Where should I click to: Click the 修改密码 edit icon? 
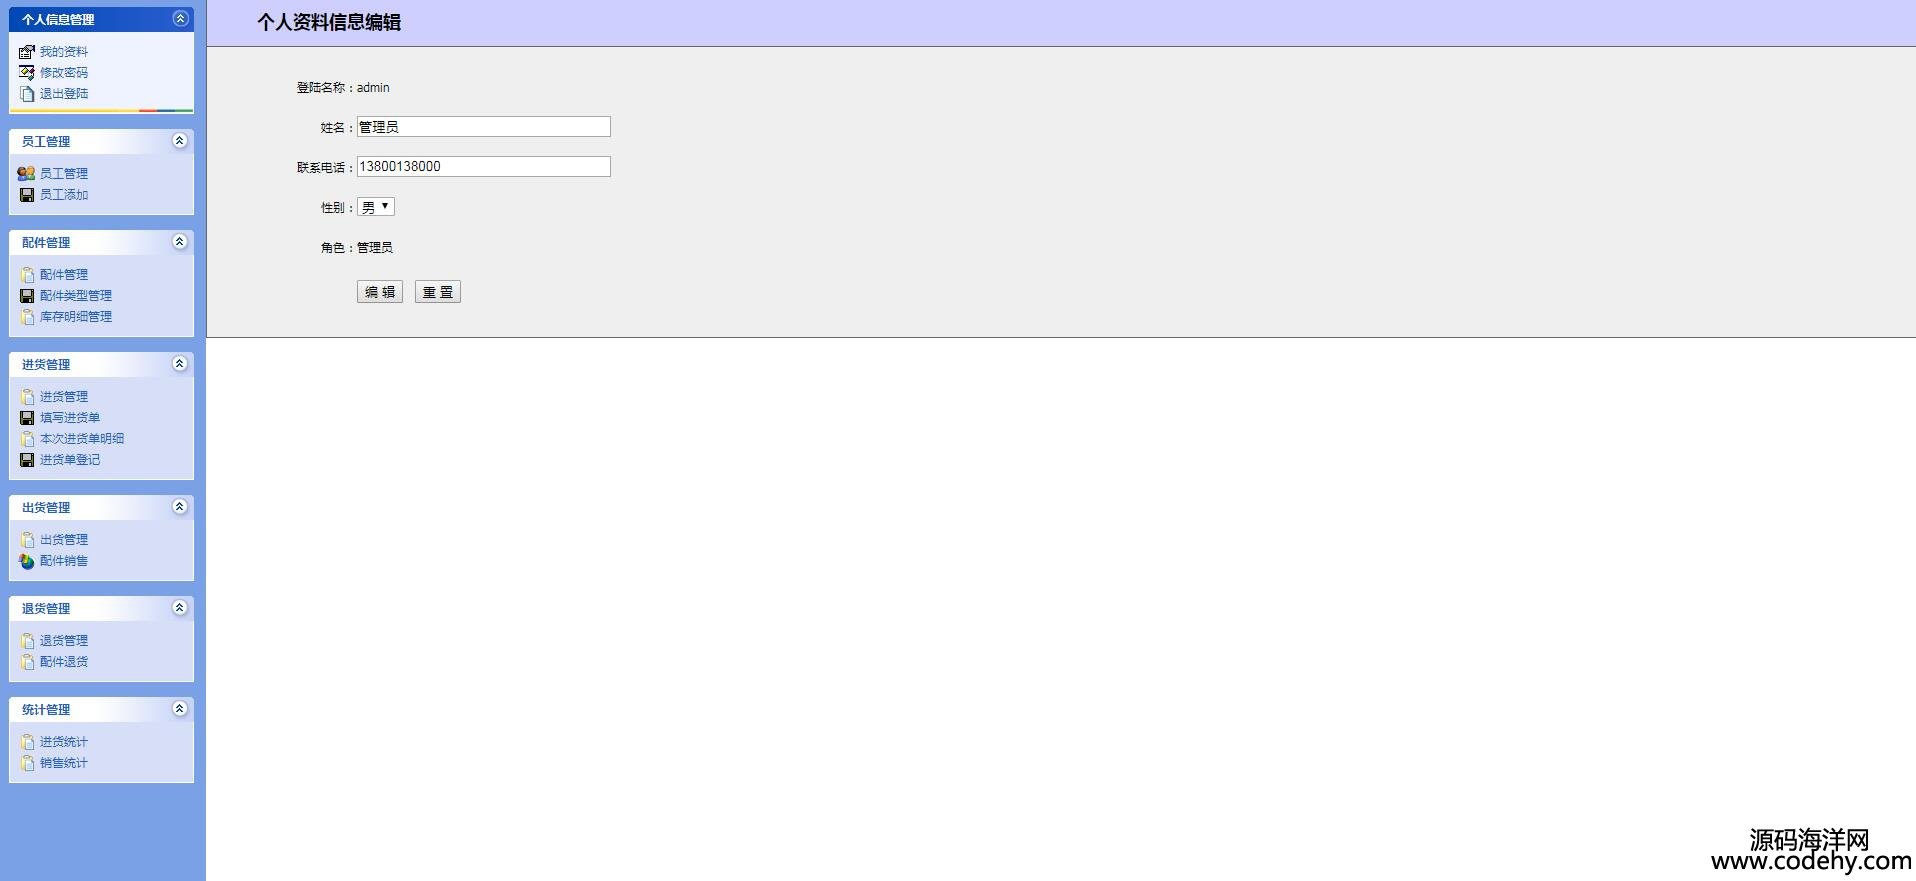pyautogui.click(x=27, y=73)
